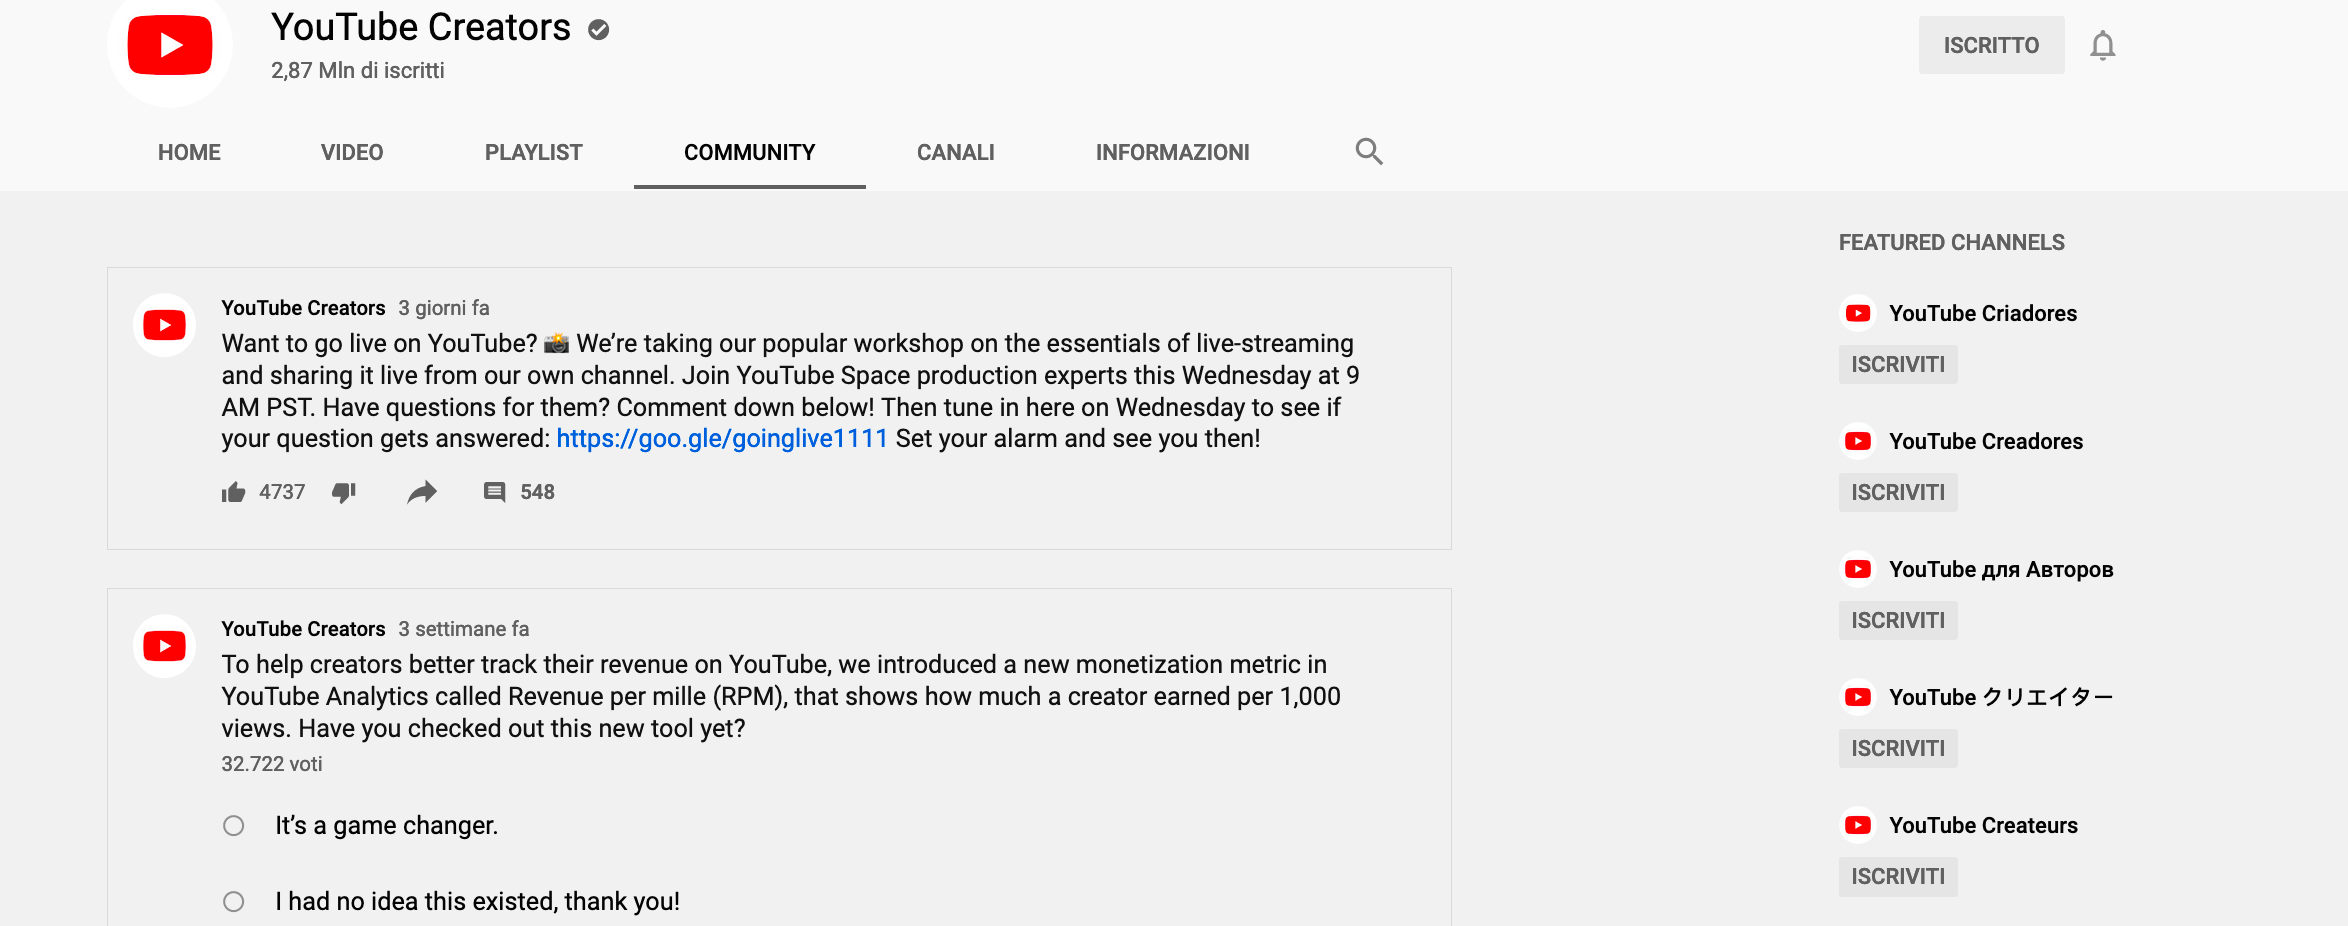2348x926 pixels.
Task: Click author name on the 3 giorni fa post
Action: click(x=303, y=308)
